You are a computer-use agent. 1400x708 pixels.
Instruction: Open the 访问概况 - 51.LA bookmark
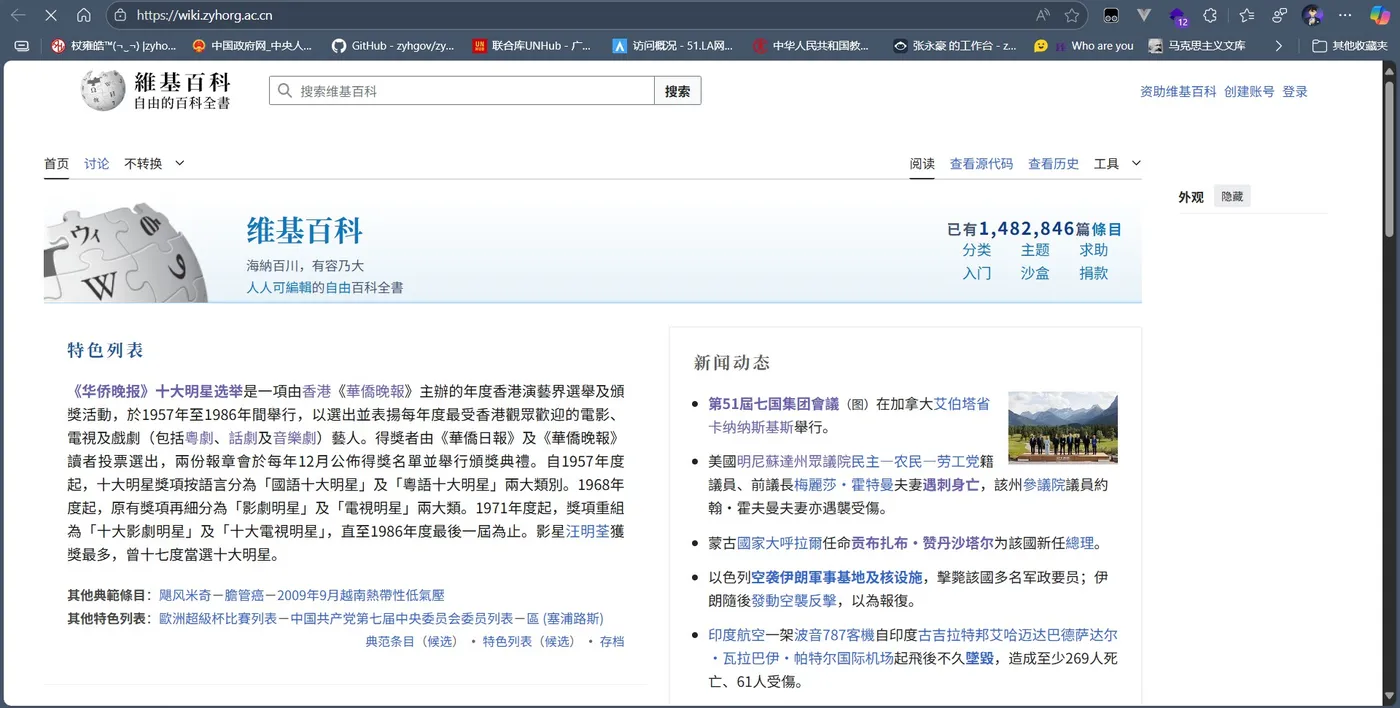pyautogui.click(x=672, y=45)
